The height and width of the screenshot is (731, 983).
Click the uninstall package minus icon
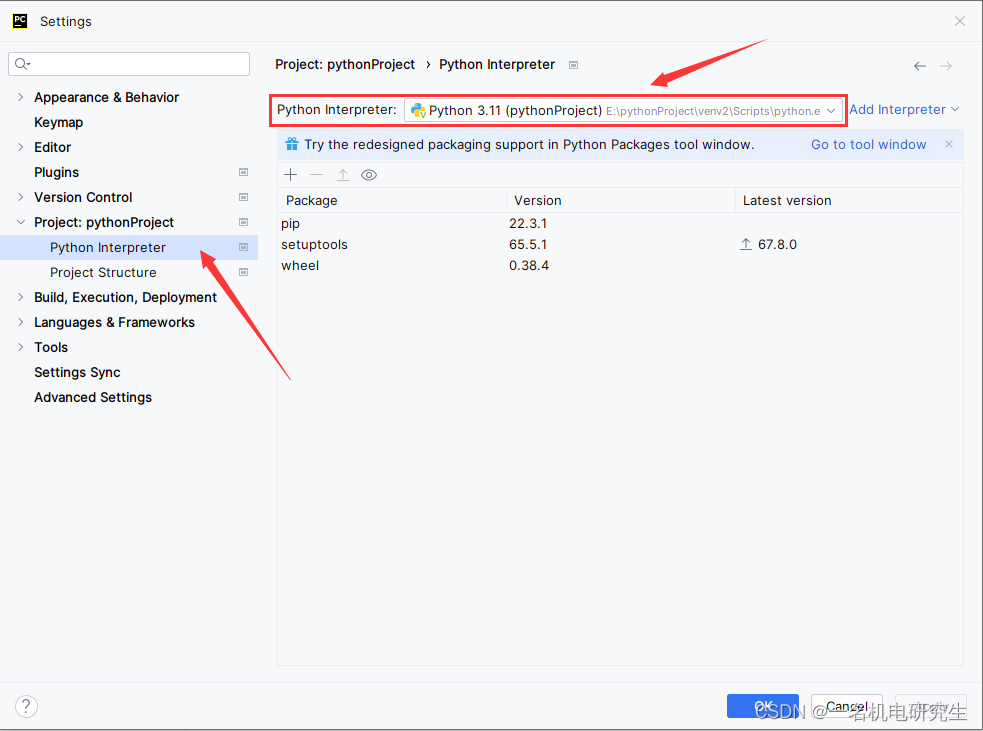point(317,175)
